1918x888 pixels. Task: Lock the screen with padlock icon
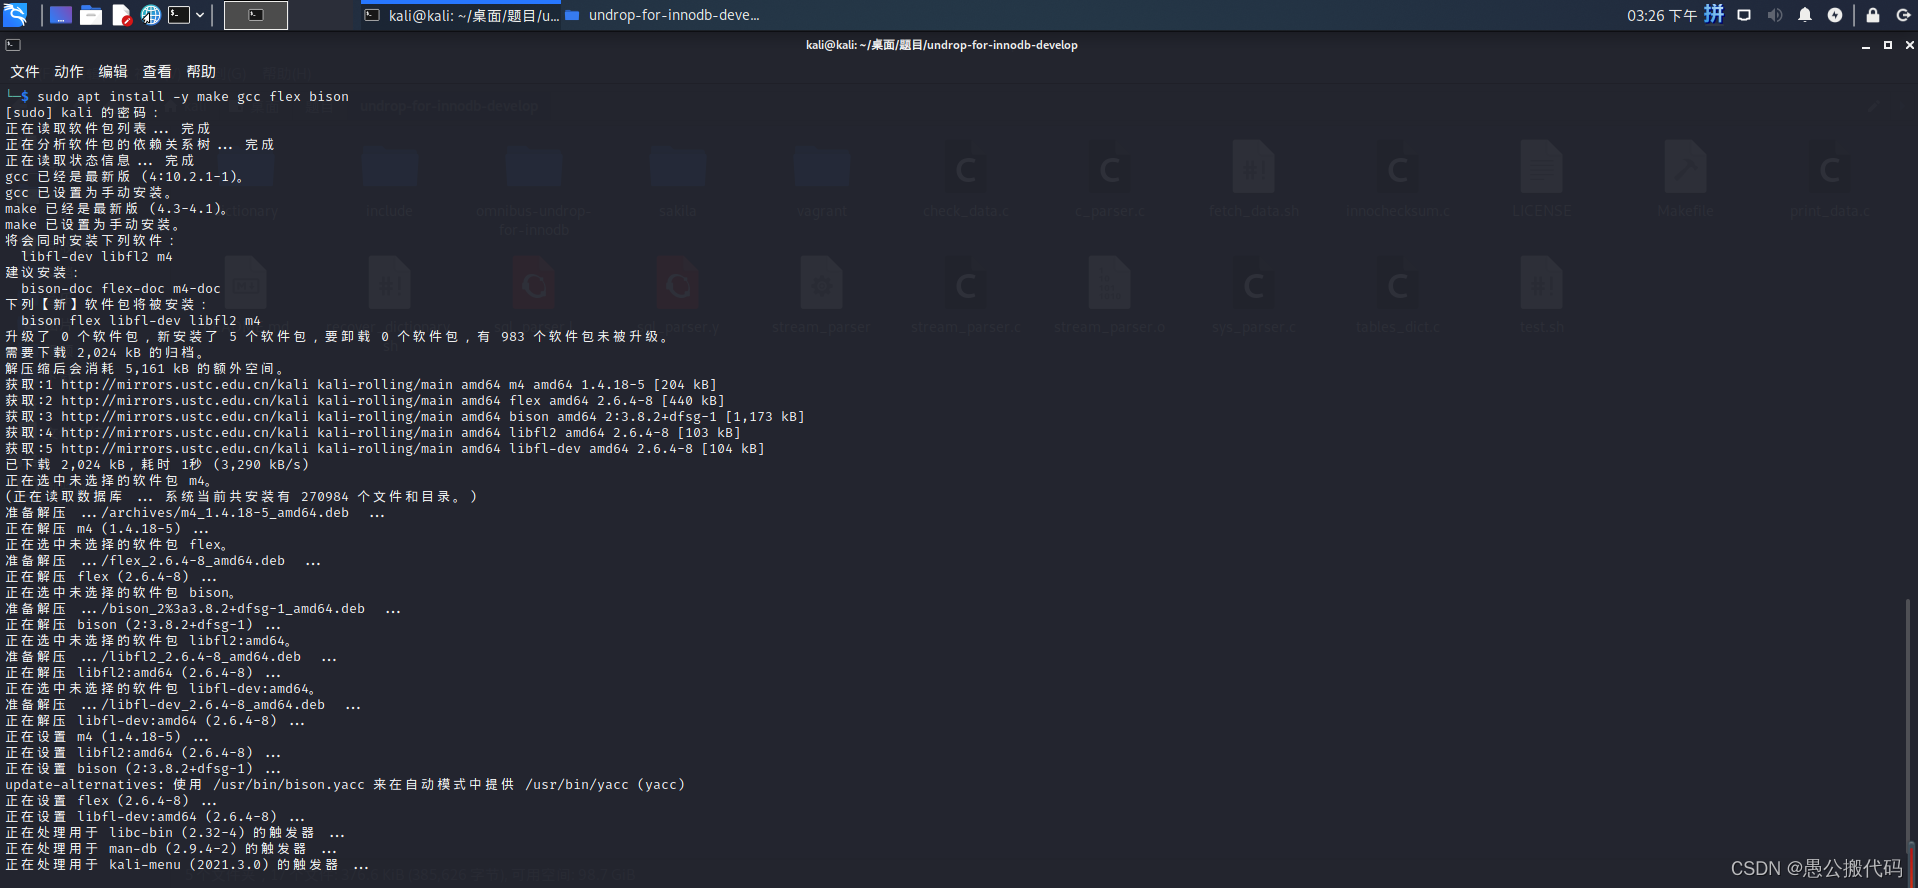(x=1873, y=15)
